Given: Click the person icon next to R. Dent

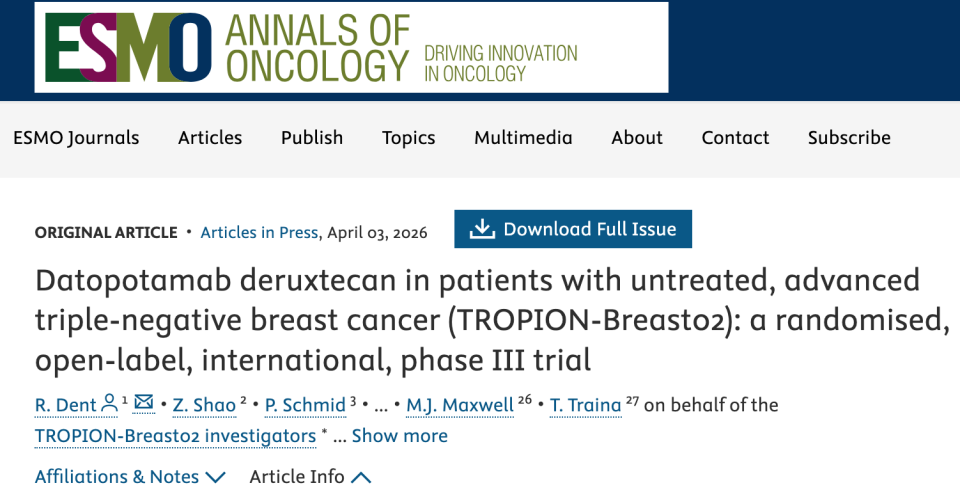Looking at the screenshot, I should point(109,403).
